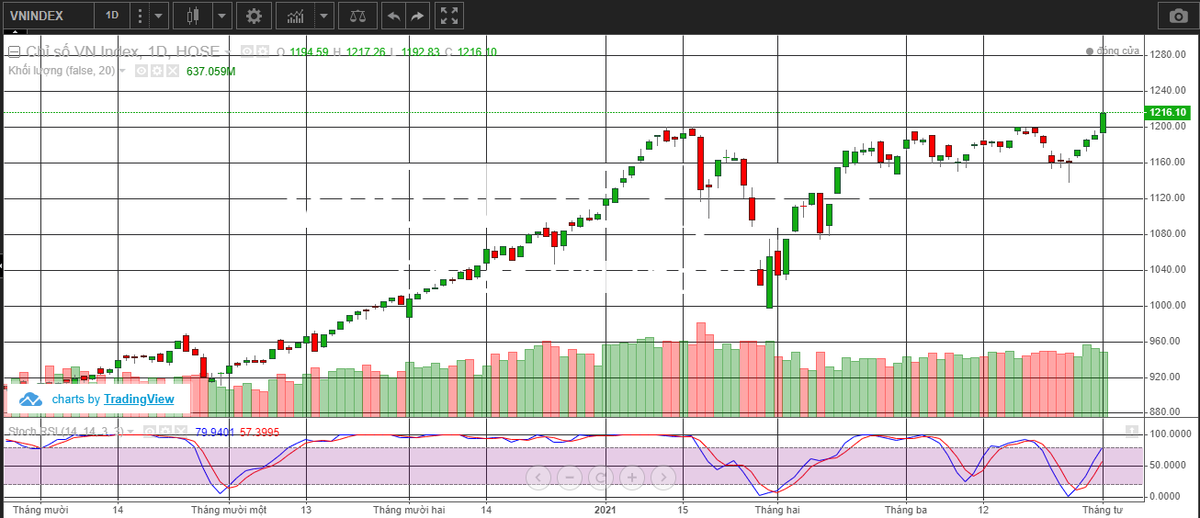The width and height of the screenshot is (1200, 518).
Task: Expand the chart style dropdown arrow
Action: coord(221,15)
